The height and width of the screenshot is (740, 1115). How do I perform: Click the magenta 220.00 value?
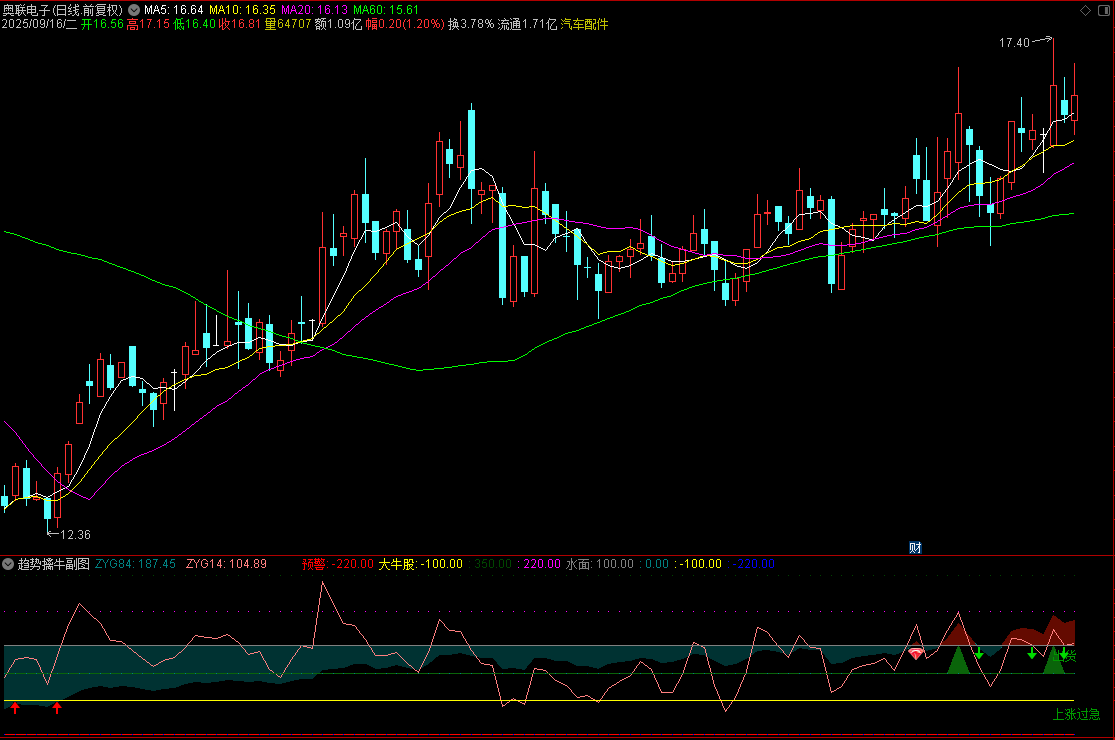coord(542,564)
